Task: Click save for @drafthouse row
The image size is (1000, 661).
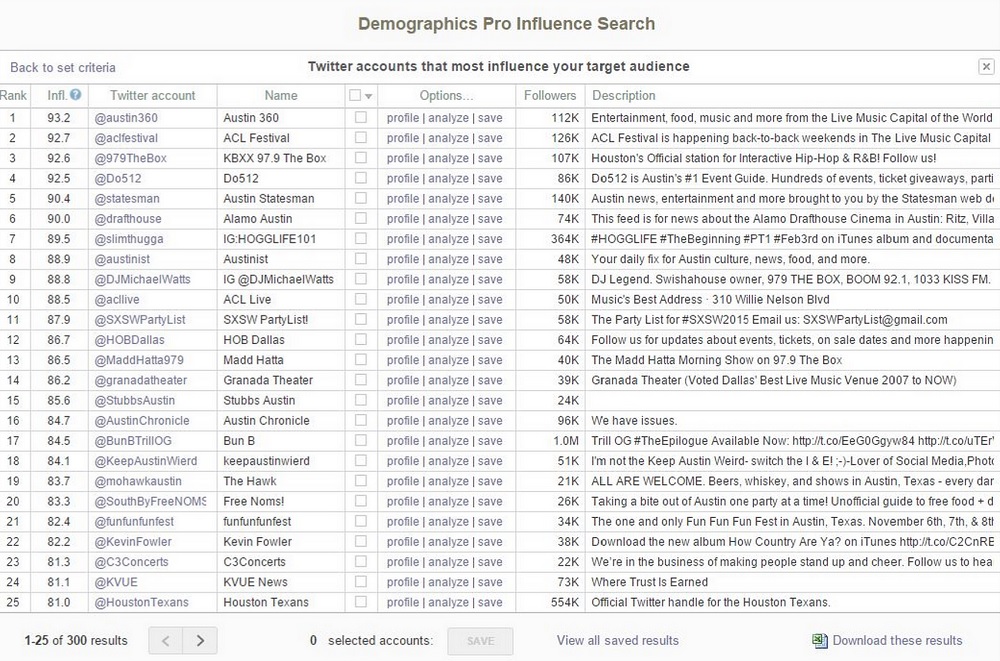Action: pyautogui.click(x=490, y=219)
